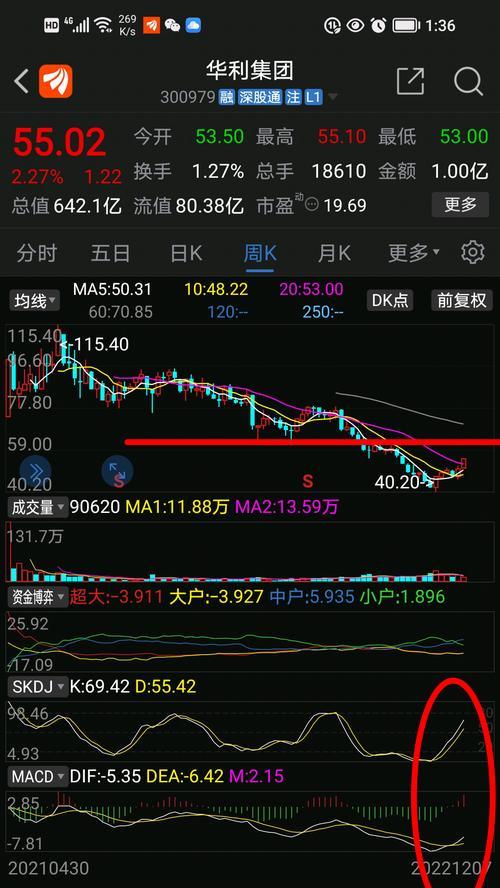Open the 均线 indicator dropdown
Screen dimensions: 500x888
tap(35, 301)
